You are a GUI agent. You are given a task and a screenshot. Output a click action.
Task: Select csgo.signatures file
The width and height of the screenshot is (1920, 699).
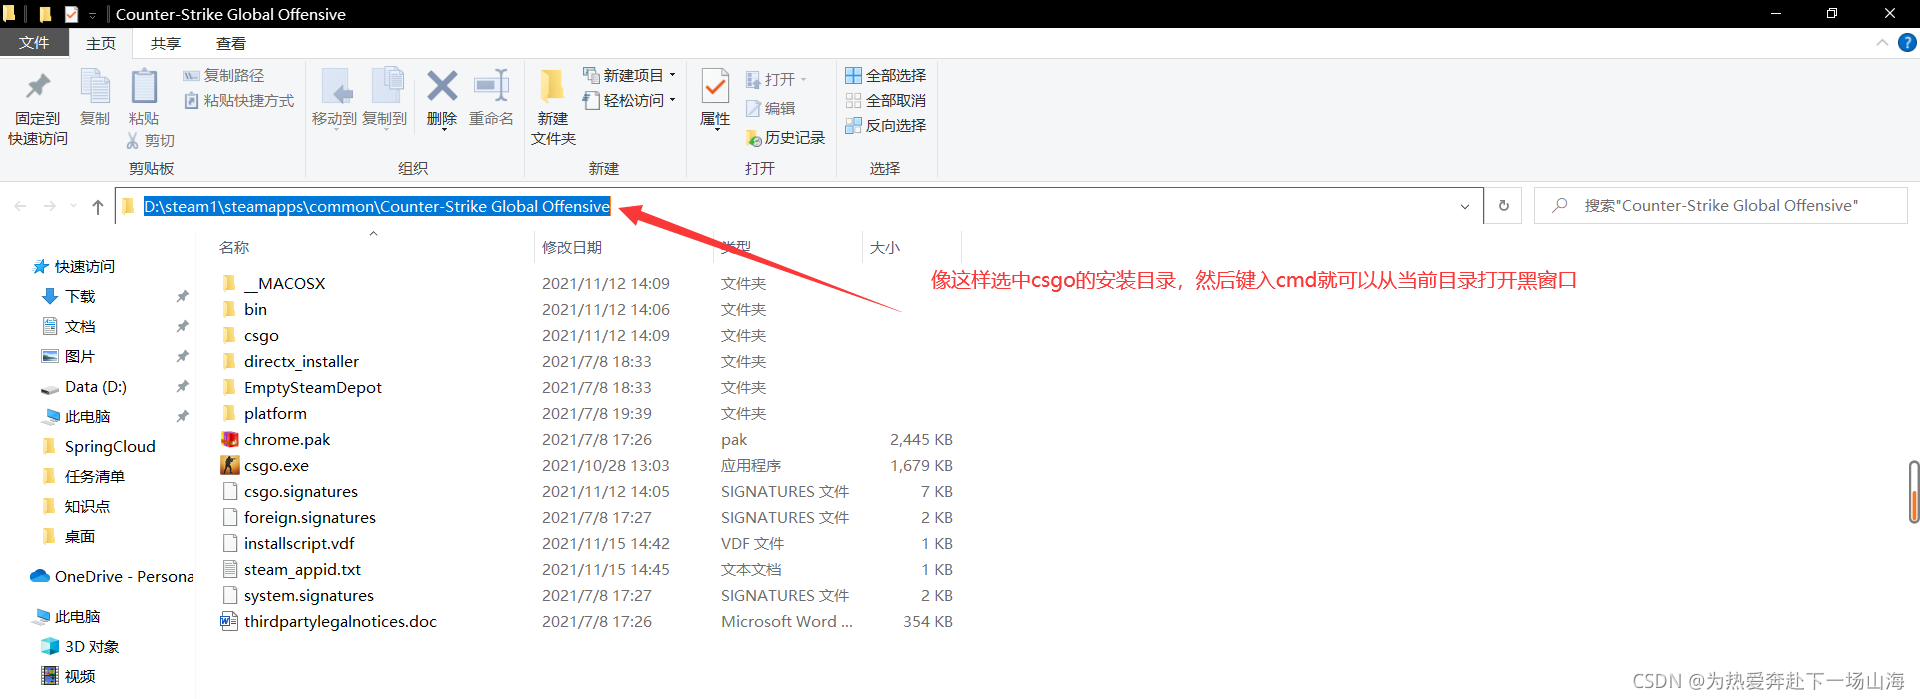pyautogui.click(x=300, y=491)
